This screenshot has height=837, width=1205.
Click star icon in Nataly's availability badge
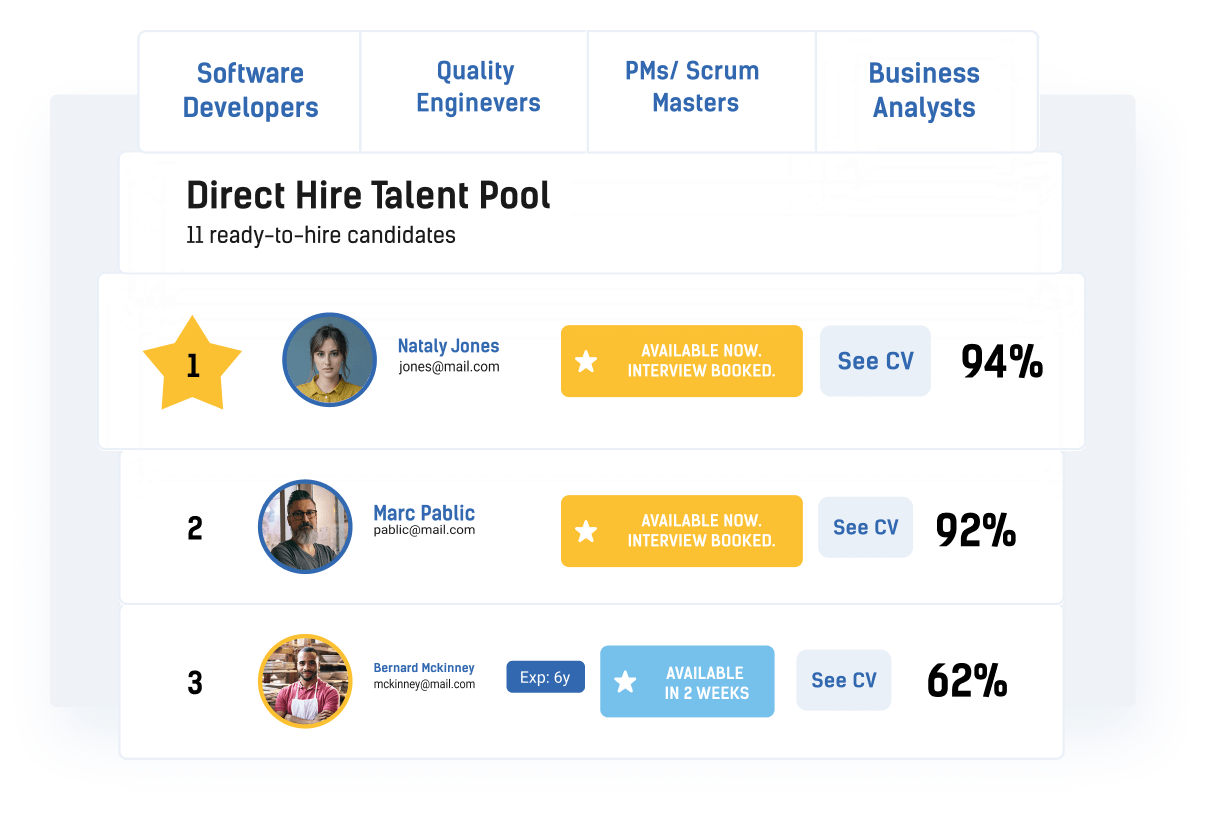tap(587, 361)
